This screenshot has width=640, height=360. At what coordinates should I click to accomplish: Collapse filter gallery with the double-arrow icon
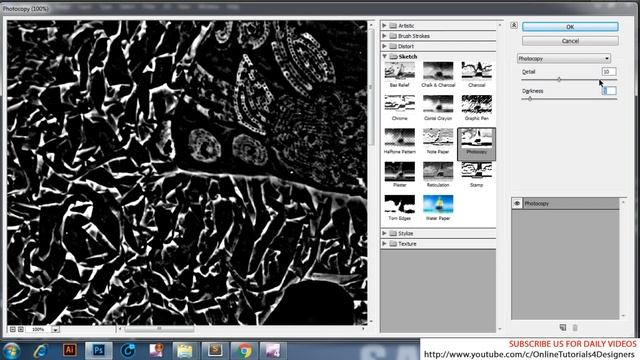514,25
